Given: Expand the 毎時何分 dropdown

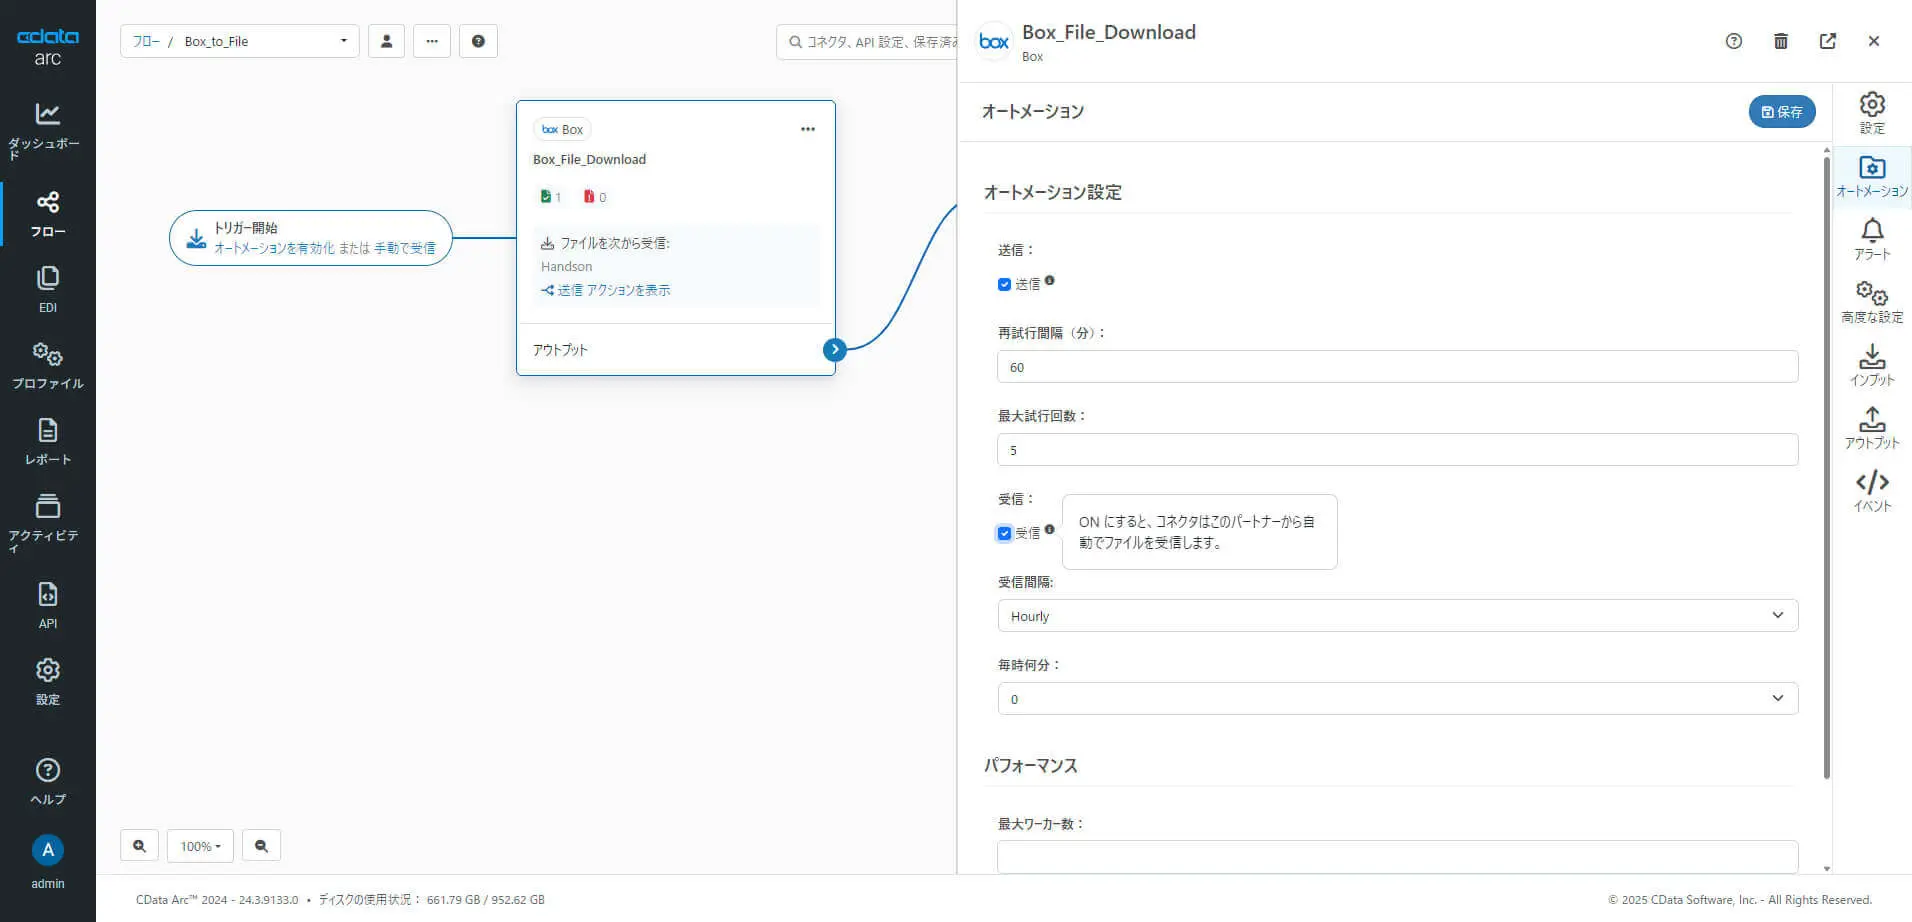Looking at the screenshot, I should pos(1397,699).
